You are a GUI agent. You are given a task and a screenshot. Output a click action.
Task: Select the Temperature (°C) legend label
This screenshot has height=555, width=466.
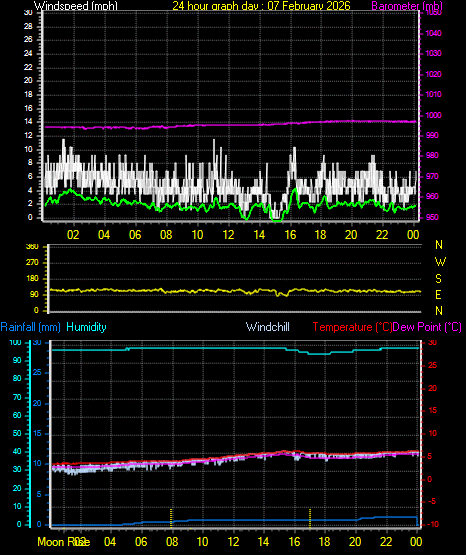(352, 327)
